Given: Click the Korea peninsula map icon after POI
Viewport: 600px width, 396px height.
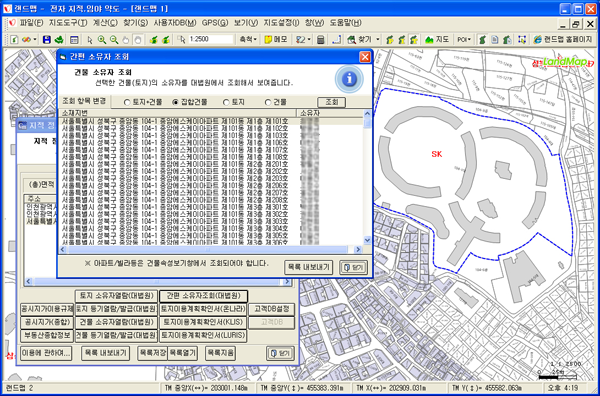Looking at the screenshot, I should (483, 39).
